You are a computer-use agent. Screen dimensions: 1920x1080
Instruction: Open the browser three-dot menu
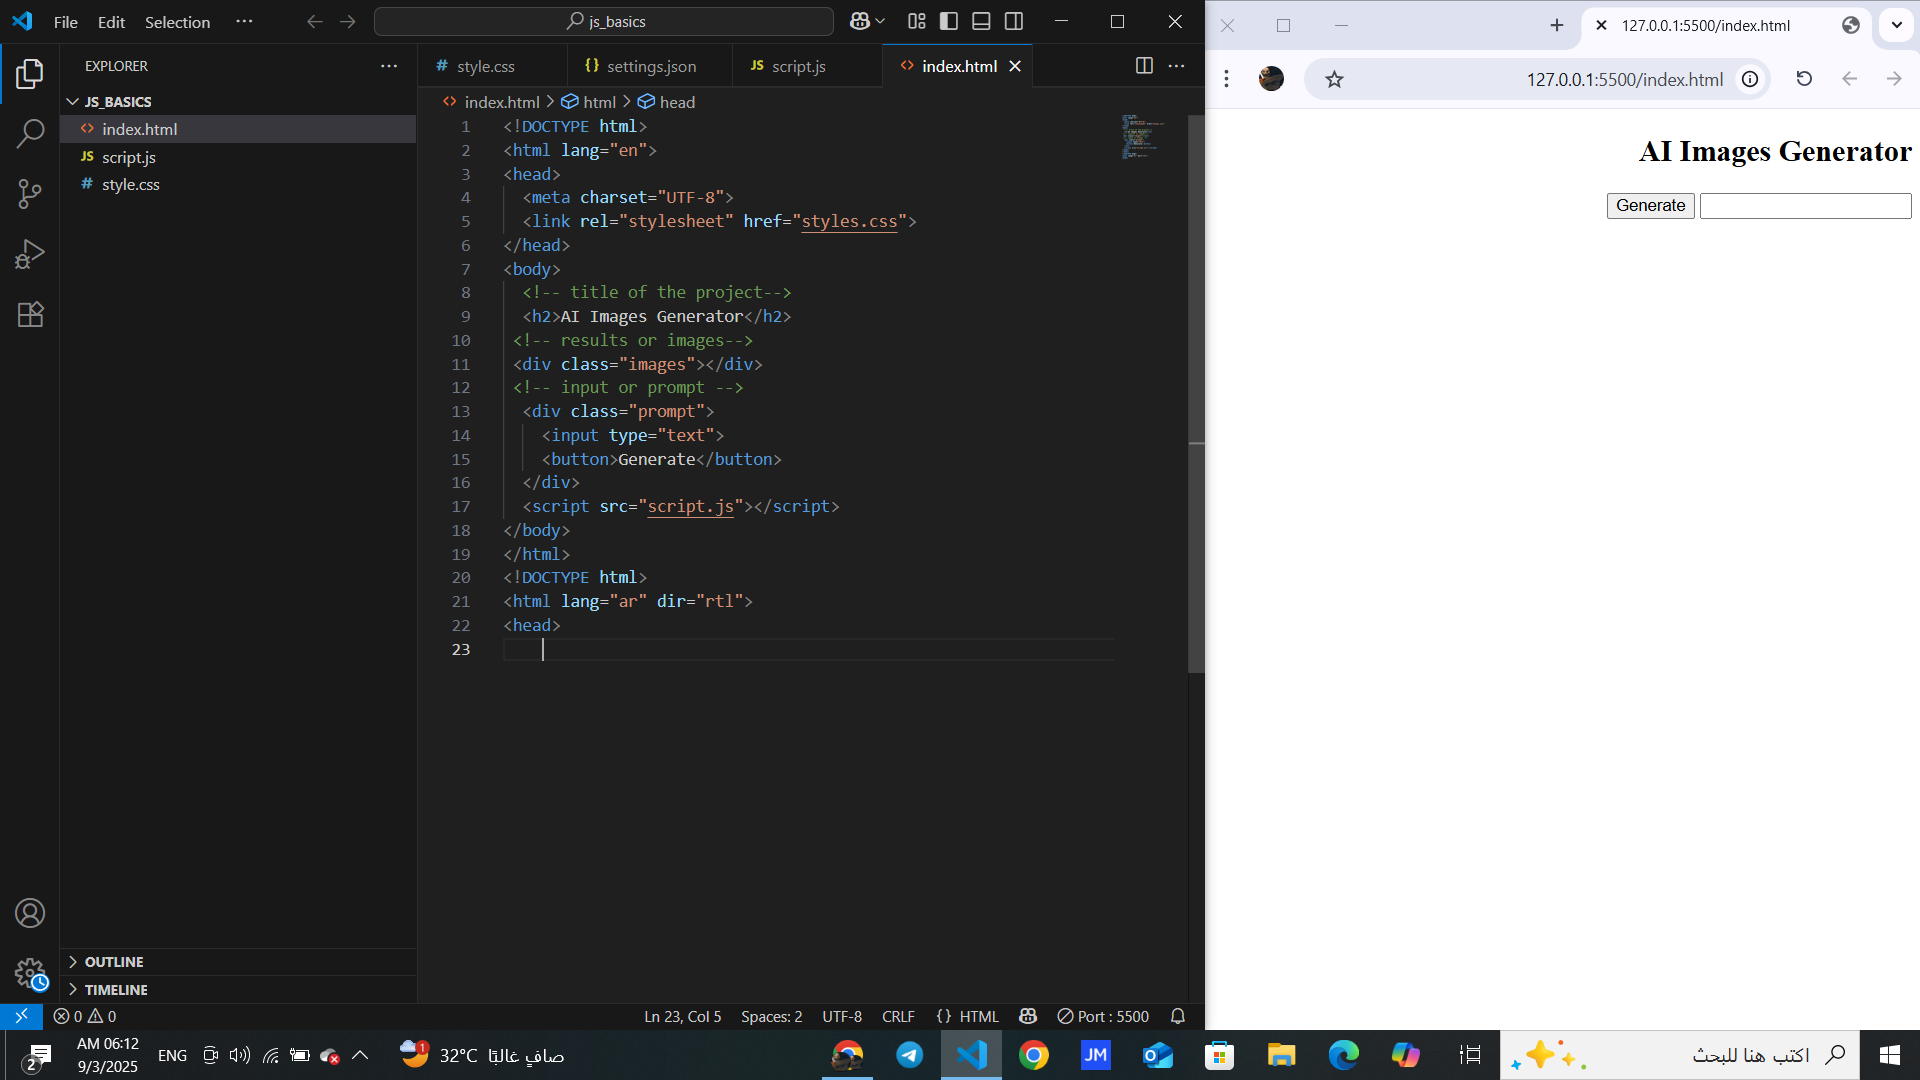pyautogui.click(x=1226, y=78)
